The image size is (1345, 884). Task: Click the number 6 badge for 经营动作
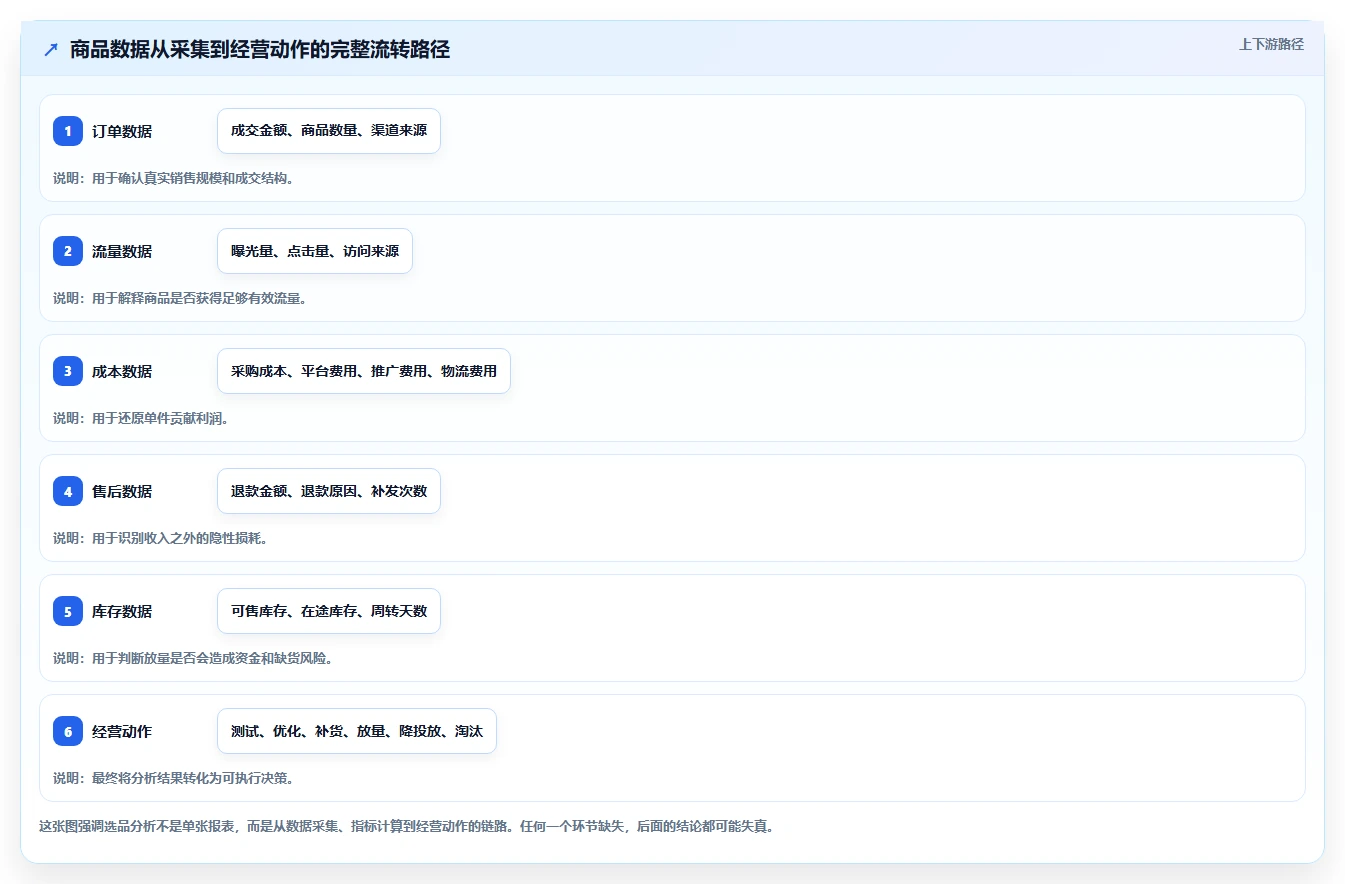pyautogui.click(x=68, y=731)
